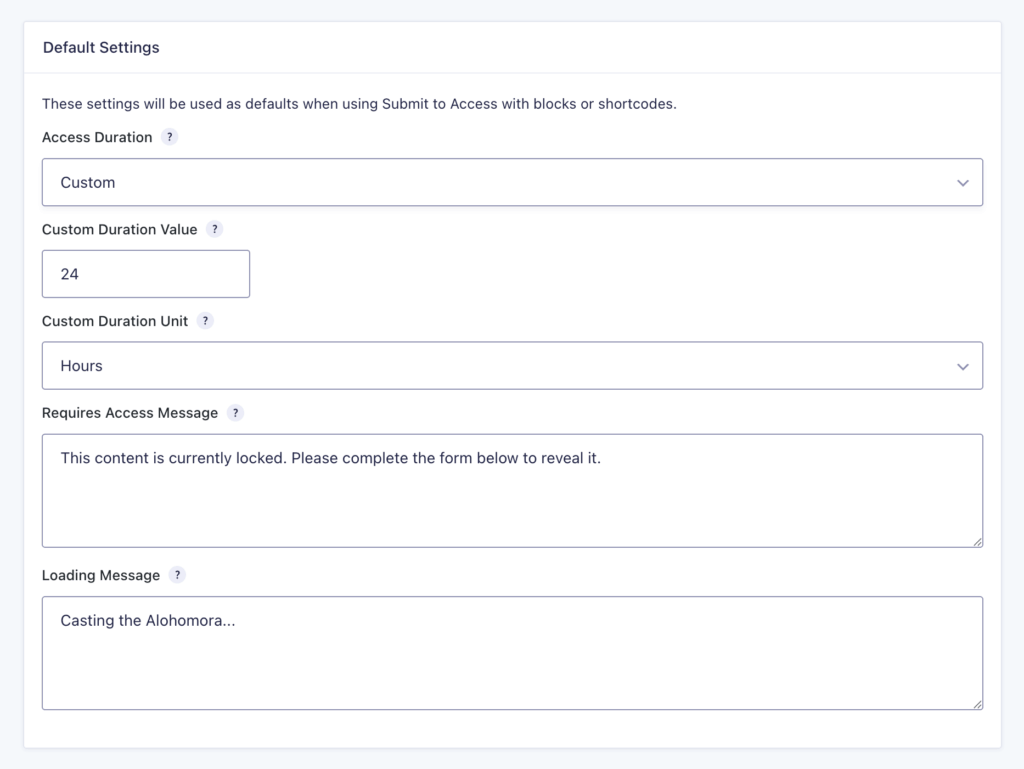The height and width of the screenshot is (769, 1024).
Task: Click the Default Settings panel header
Action: [x=100, y=47]
